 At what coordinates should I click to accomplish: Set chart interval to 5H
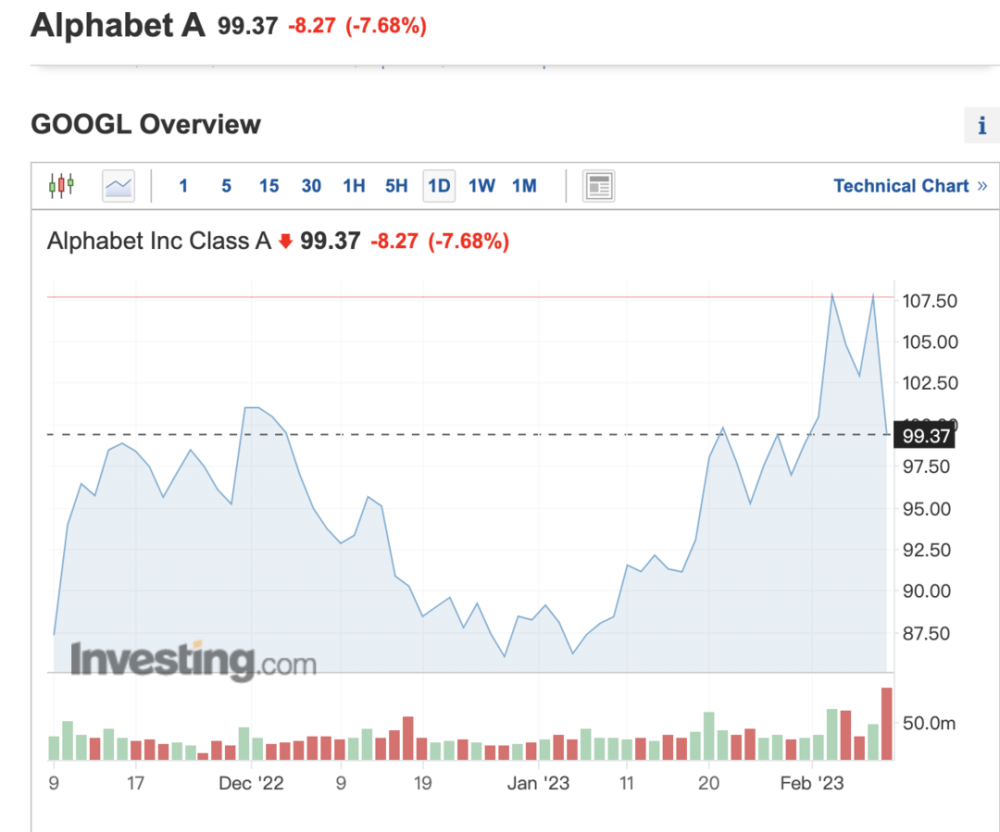(x=396, y=186)
